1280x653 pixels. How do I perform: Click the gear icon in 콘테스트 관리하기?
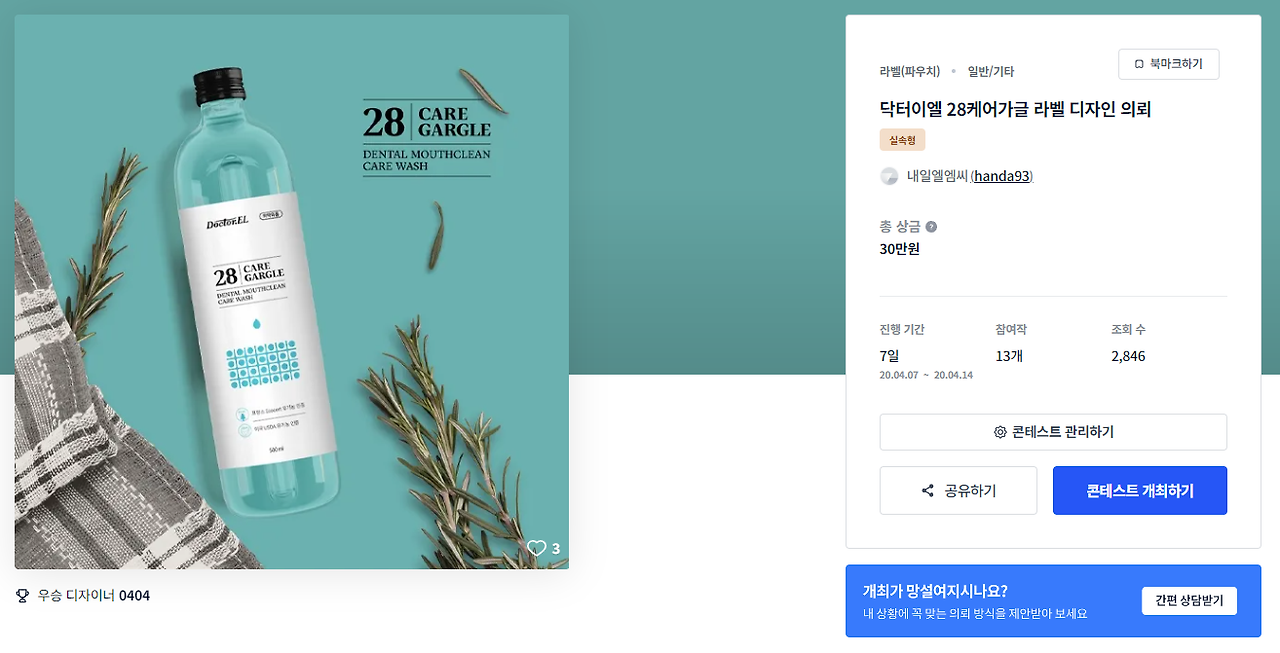point(1000,432)
